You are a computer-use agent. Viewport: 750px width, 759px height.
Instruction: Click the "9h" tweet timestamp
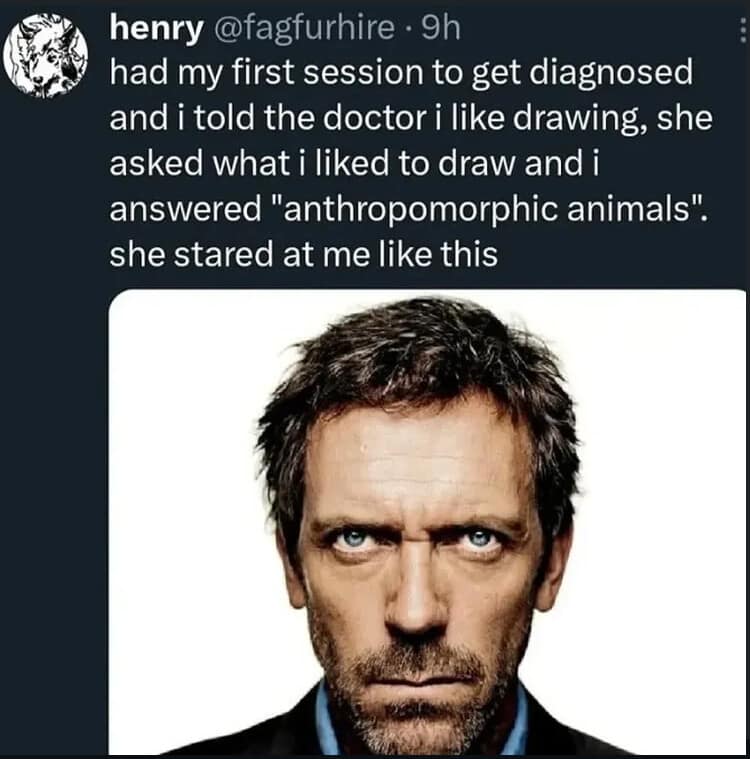click(x=440, y=30)
